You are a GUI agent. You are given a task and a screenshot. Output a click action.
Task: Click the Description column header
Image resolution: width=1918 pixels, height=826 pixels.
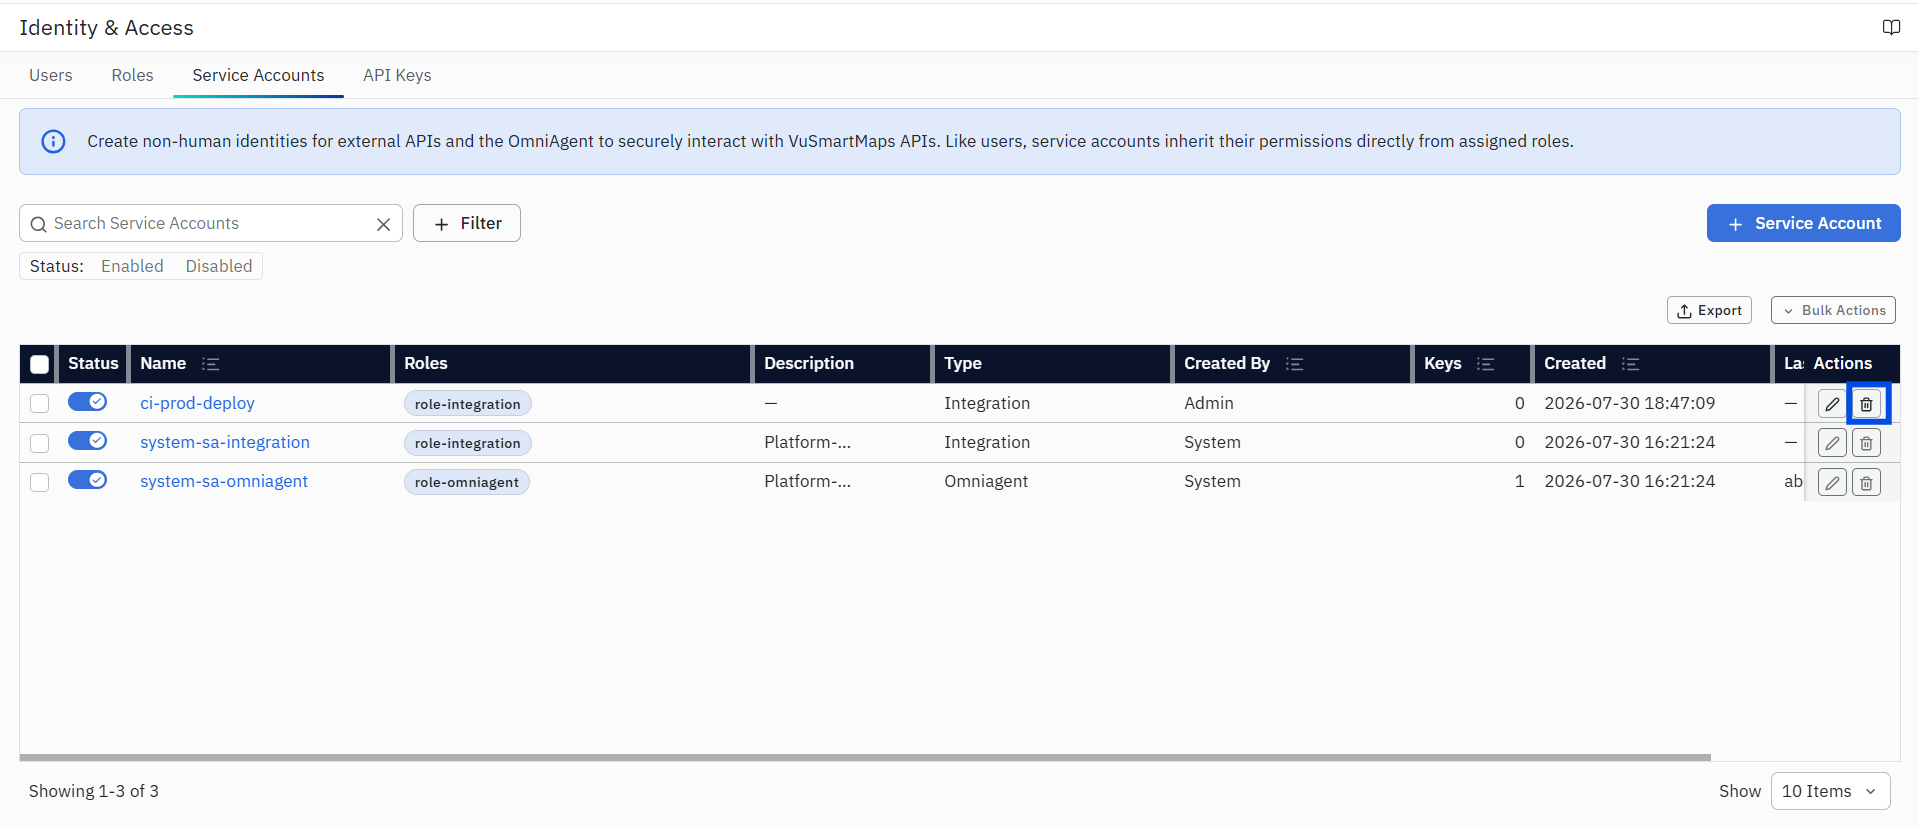click(842, 363)
